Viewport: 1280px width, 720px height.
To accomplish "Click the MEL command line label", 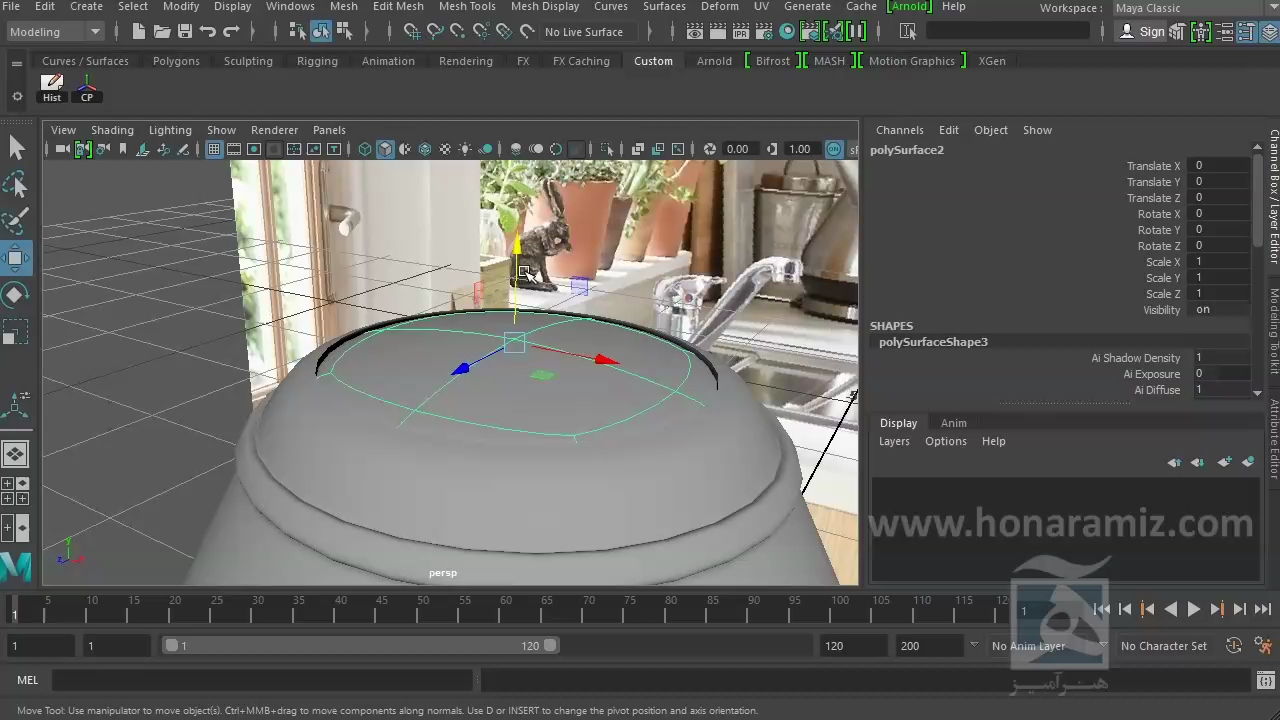I will (x=27, y=680).
